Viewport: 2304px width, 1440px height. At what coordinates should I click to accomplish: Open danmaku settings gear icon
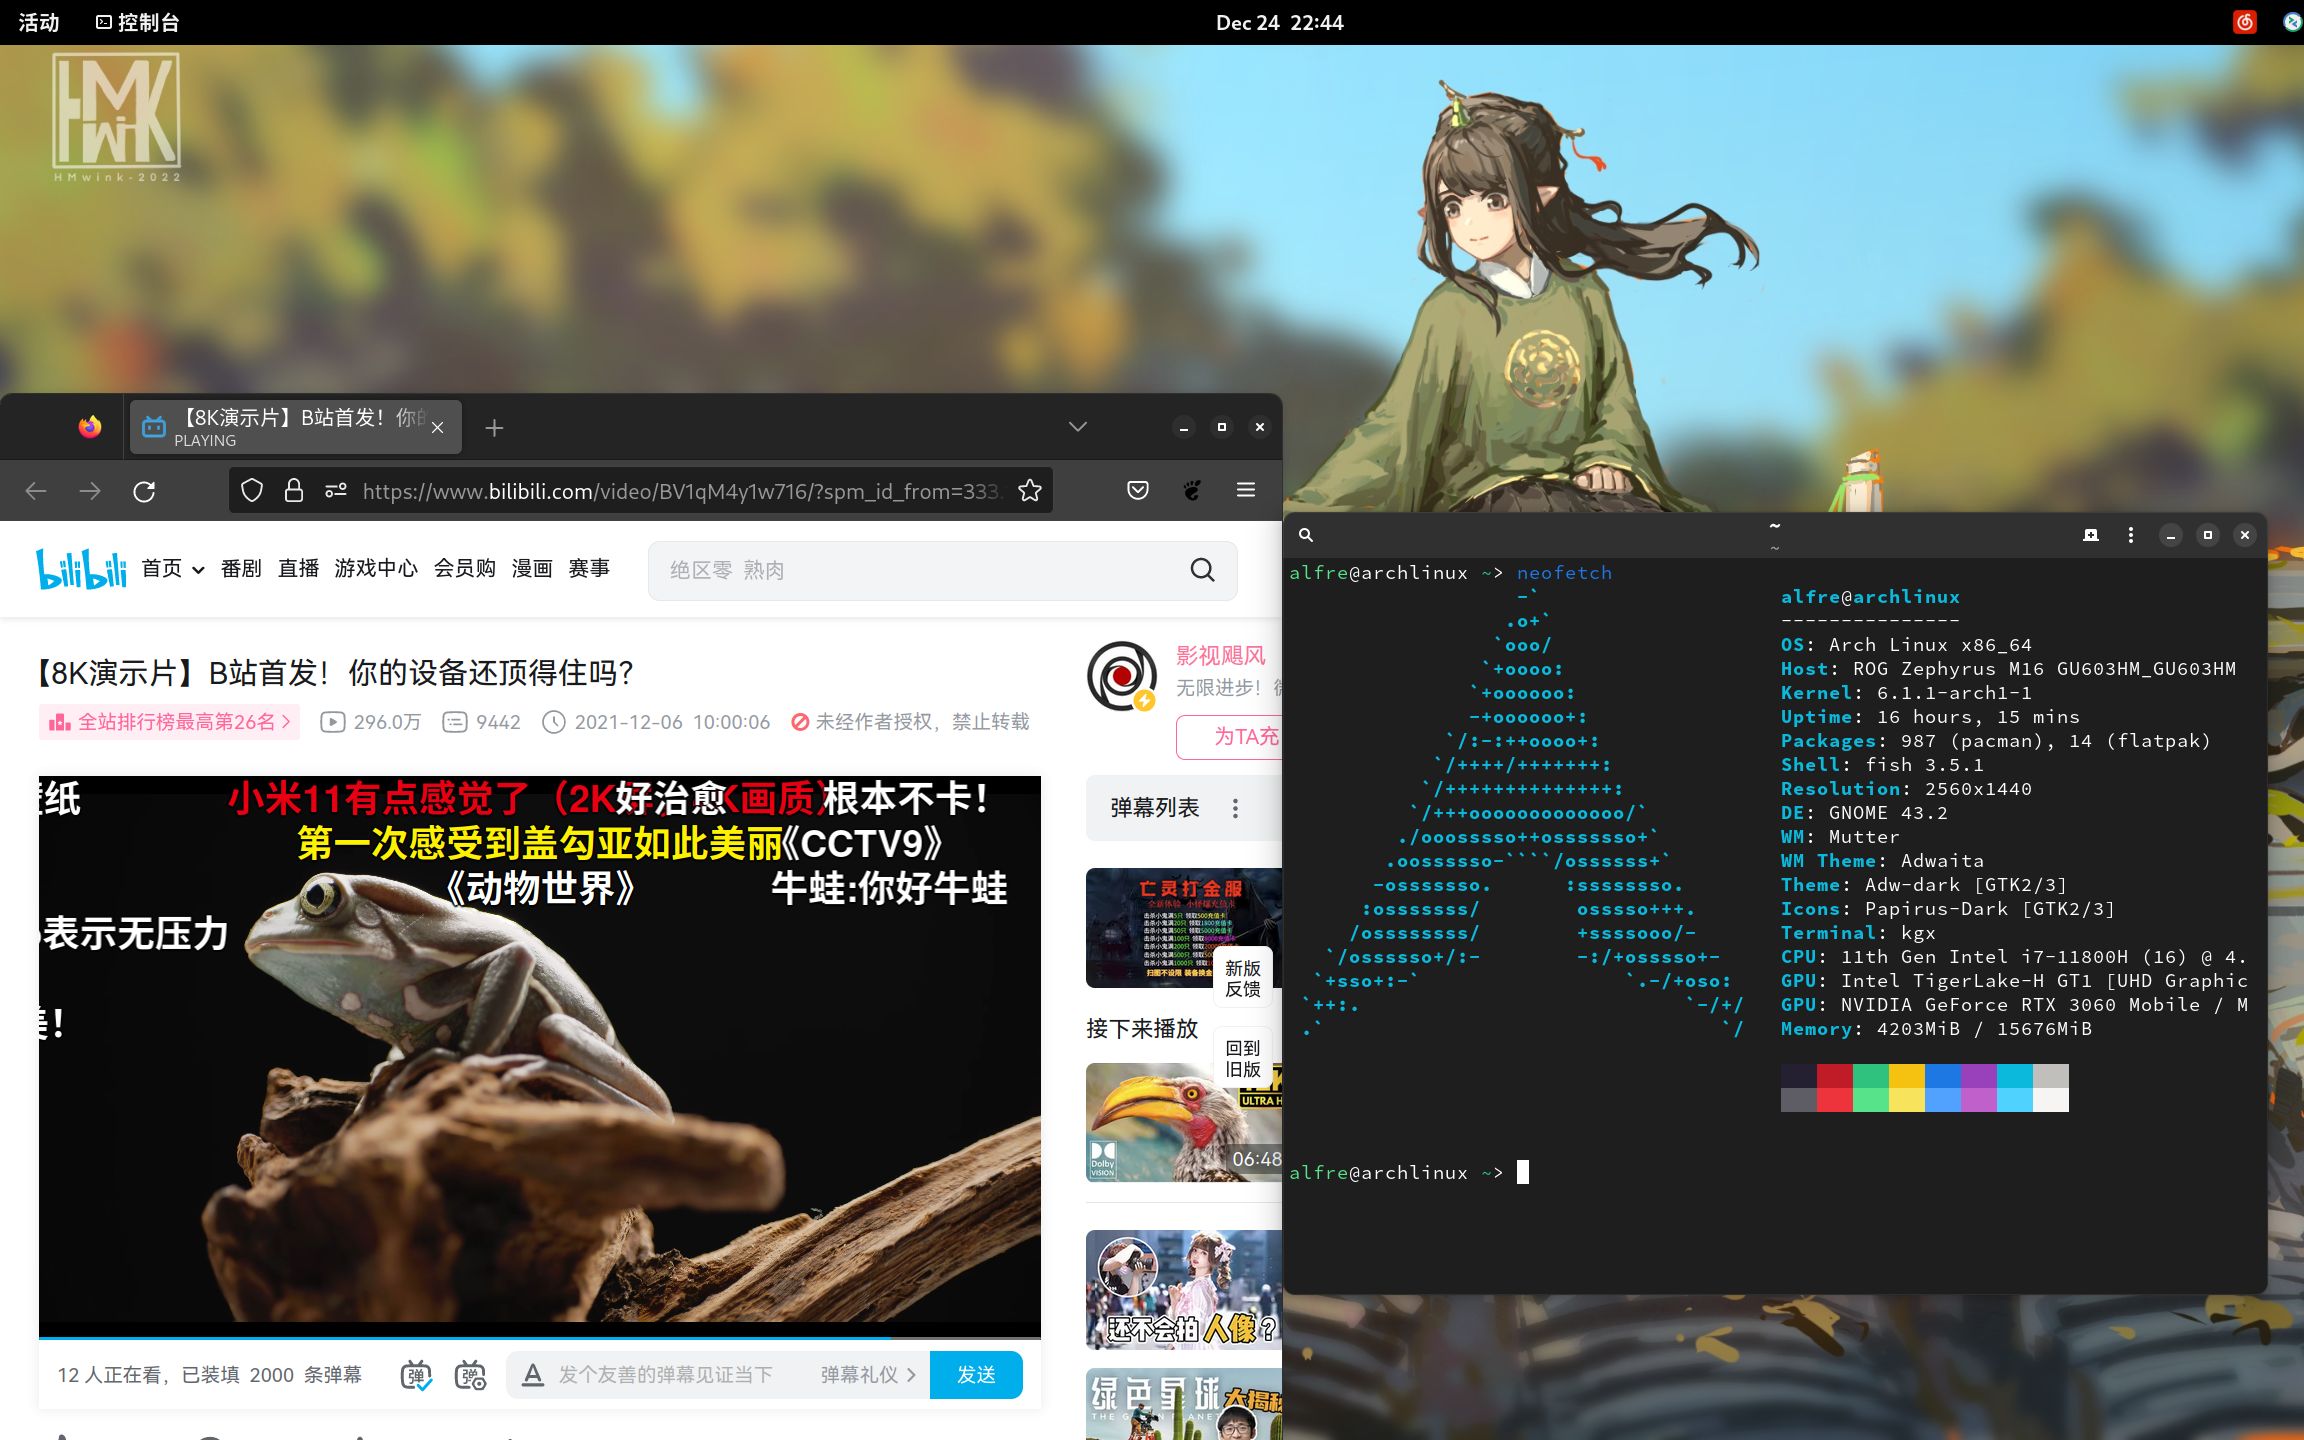pos(470,1375)
